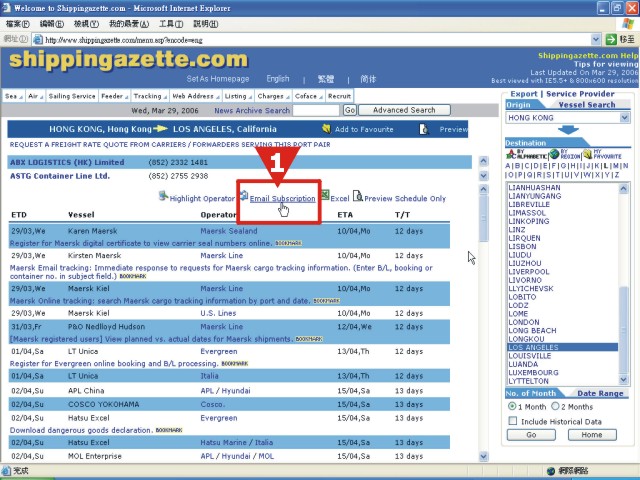
Task: Click the green Go arrow beside address bar
Action: click(x=611, y=39)
